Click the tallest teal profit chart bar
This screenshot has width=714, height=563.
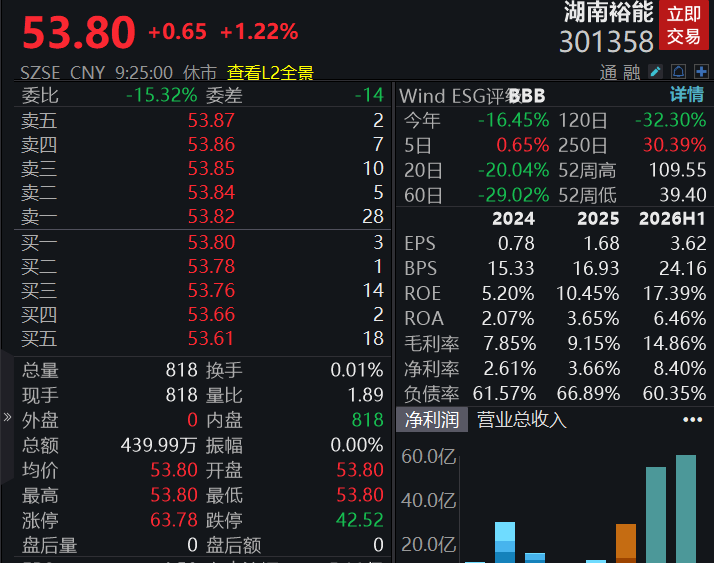point(686,509)
